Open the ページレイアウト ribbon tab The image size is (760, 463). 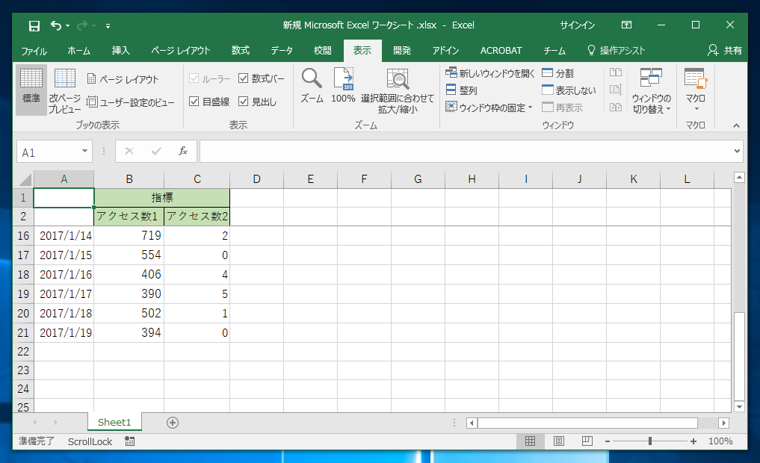[x=180, y=50]
